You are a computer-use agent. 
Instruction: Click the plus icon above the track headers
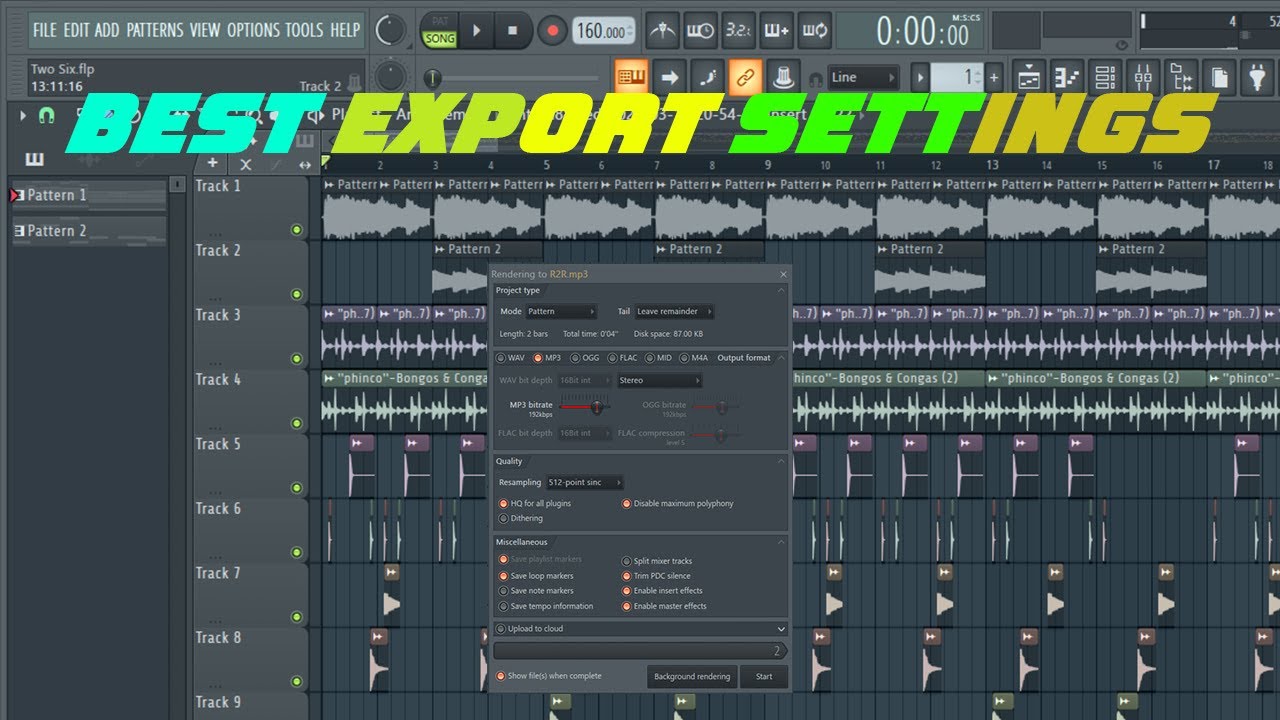(x=213, y=163)
